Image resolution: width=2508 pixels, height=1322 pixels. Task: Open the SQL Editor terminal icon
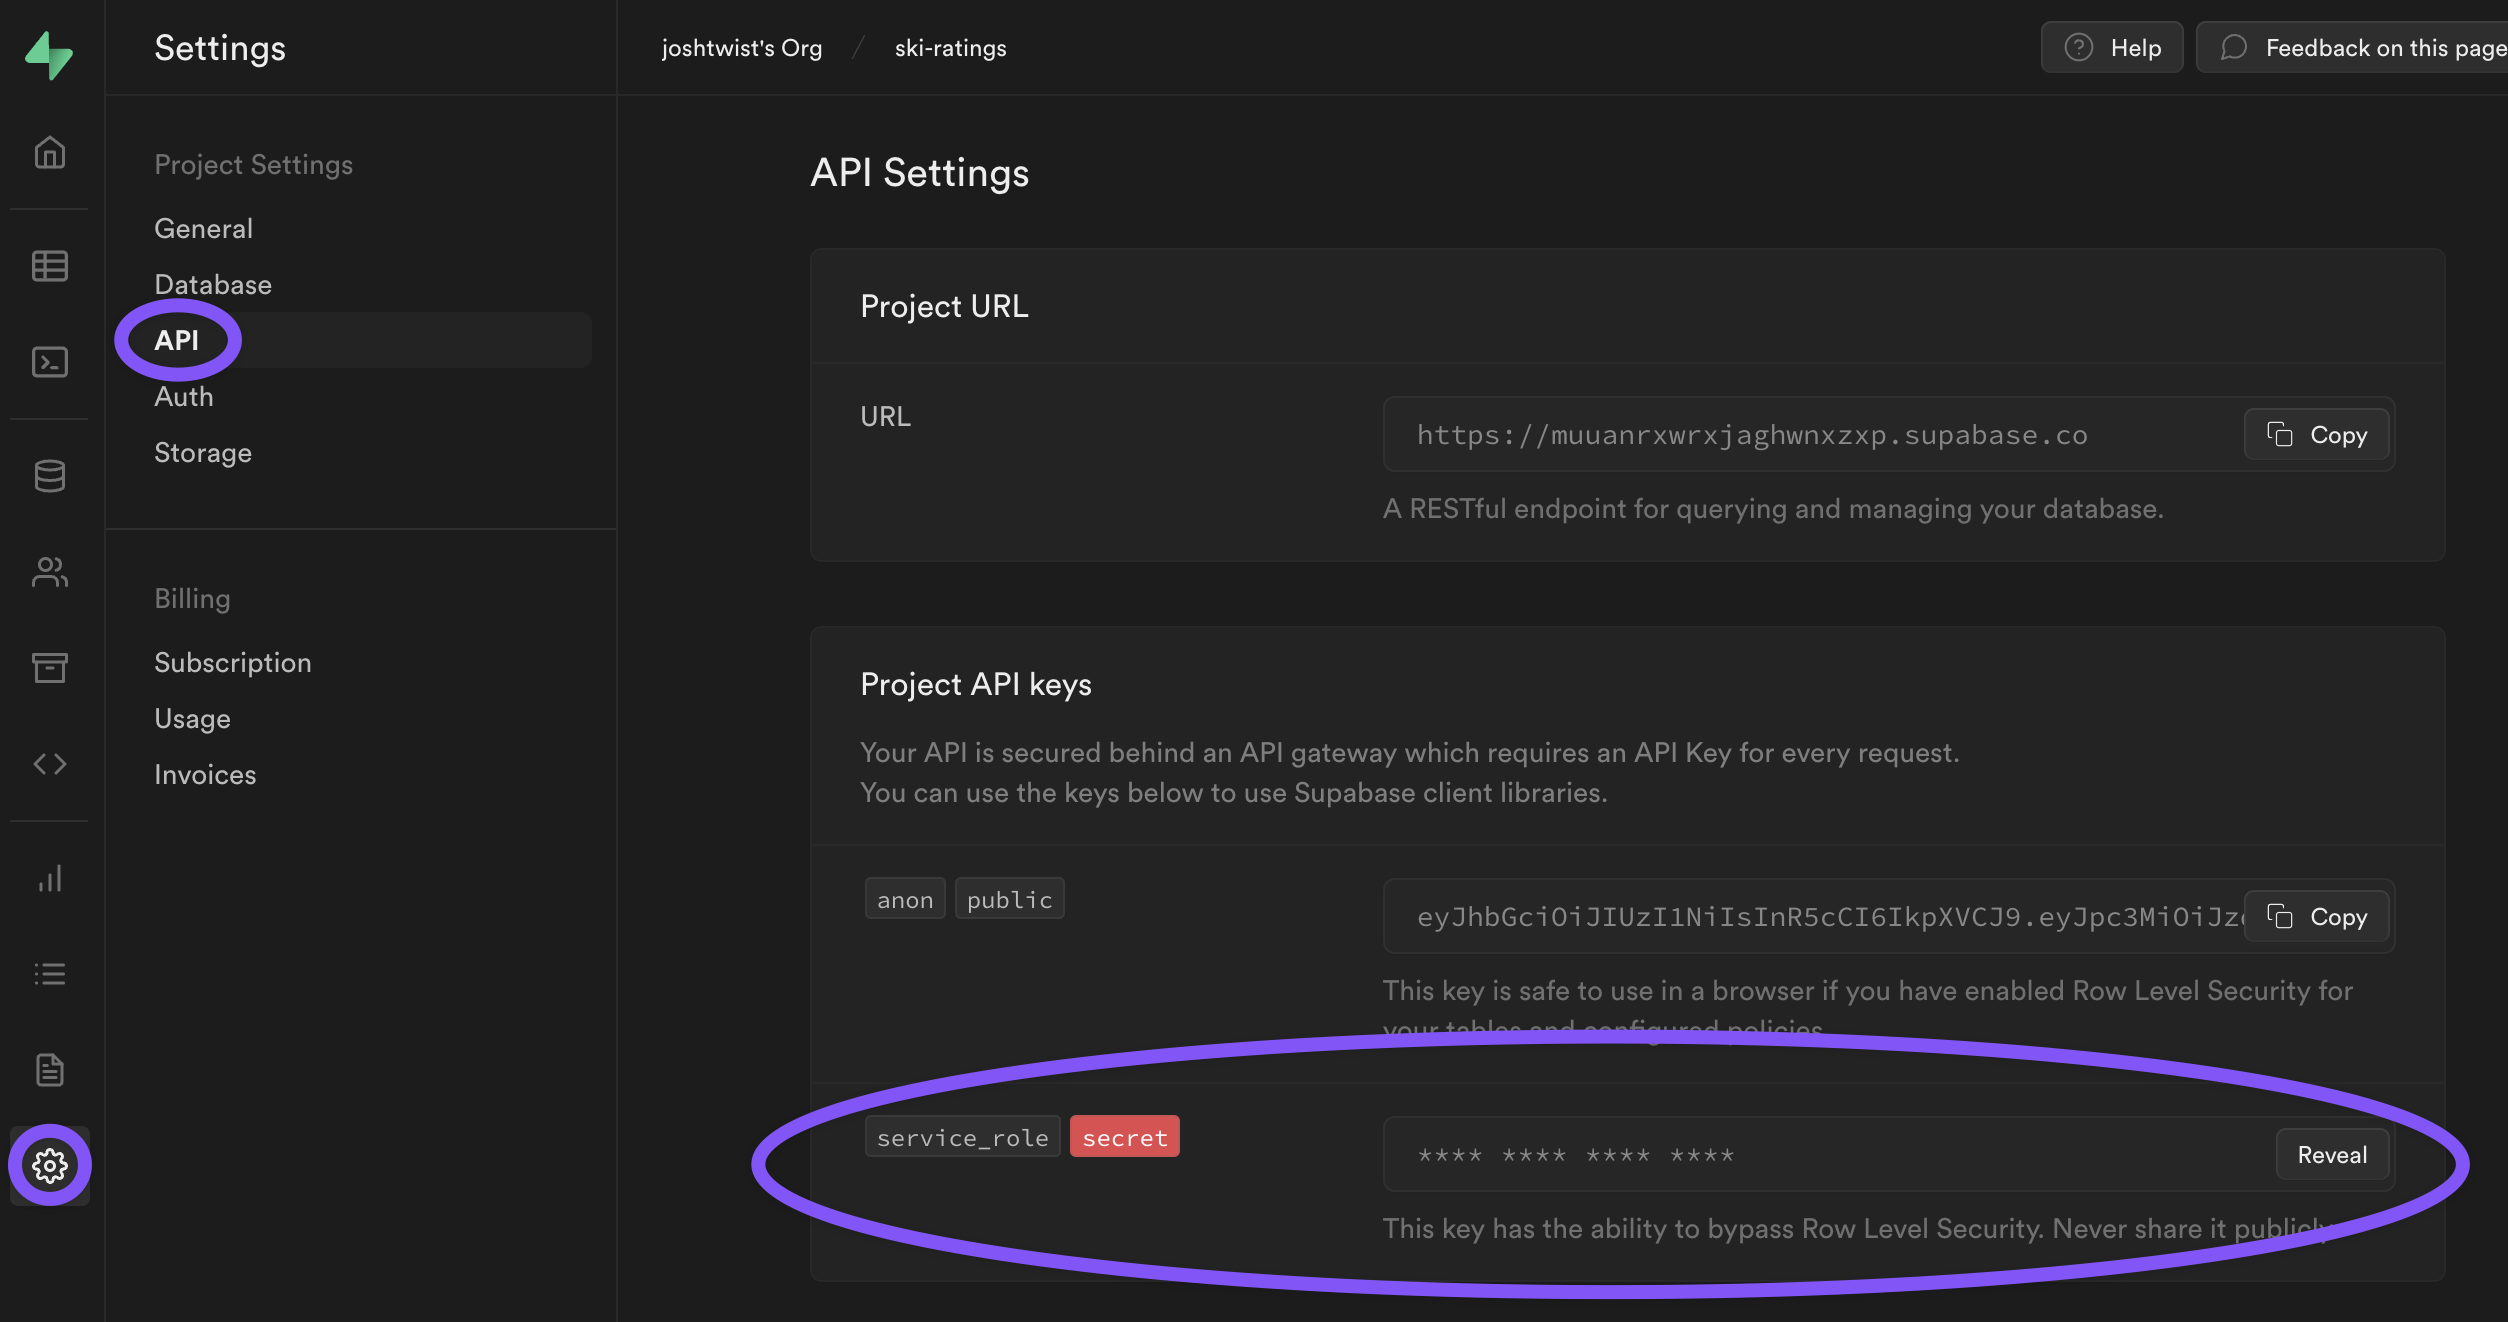click(50, 361)
